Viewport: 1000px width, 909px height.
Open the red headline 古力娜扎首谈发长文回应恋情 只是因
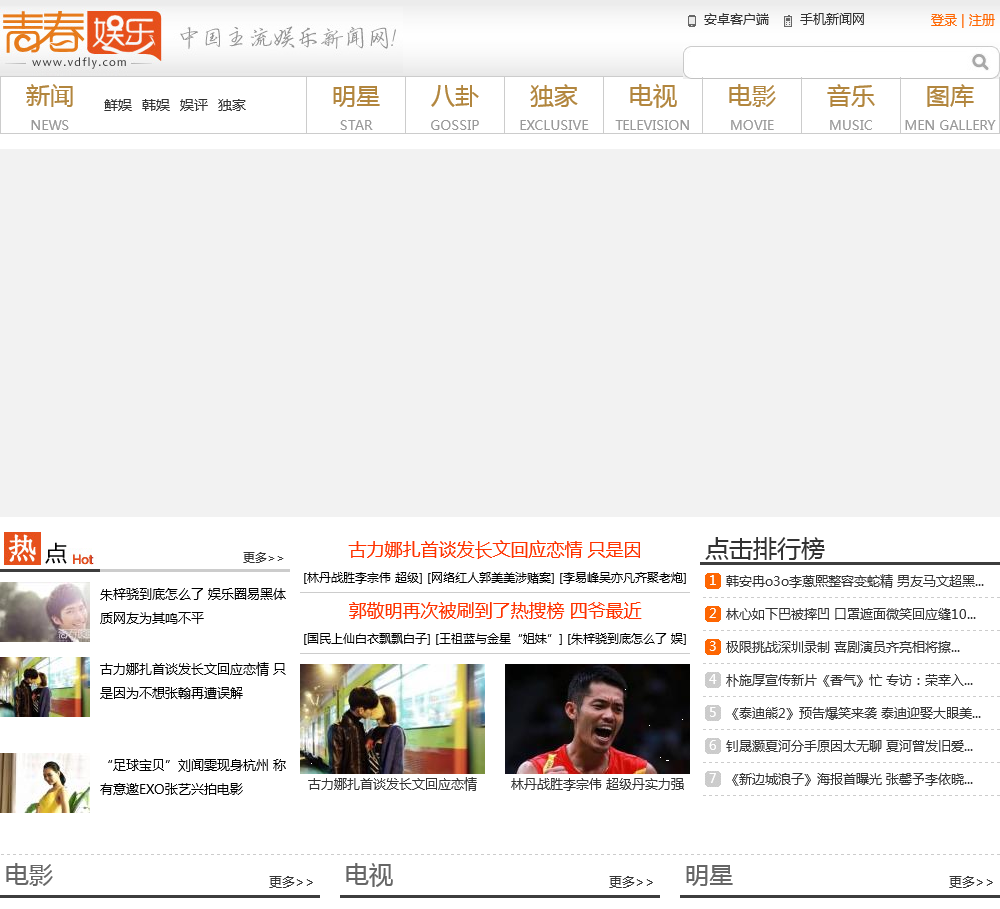(x=495, y=550)
